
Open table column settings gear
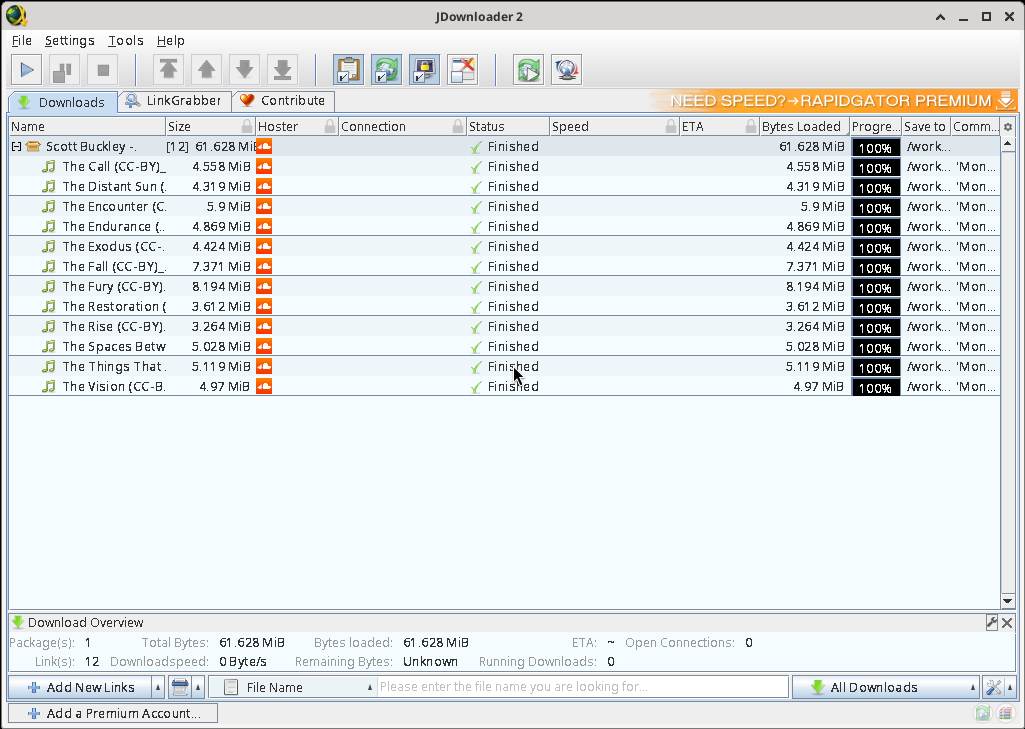1008,127
